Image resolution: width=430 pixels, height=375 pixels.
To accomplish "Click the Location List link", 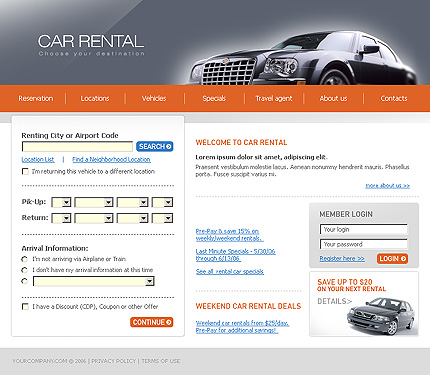I will (x=38, y=159).
